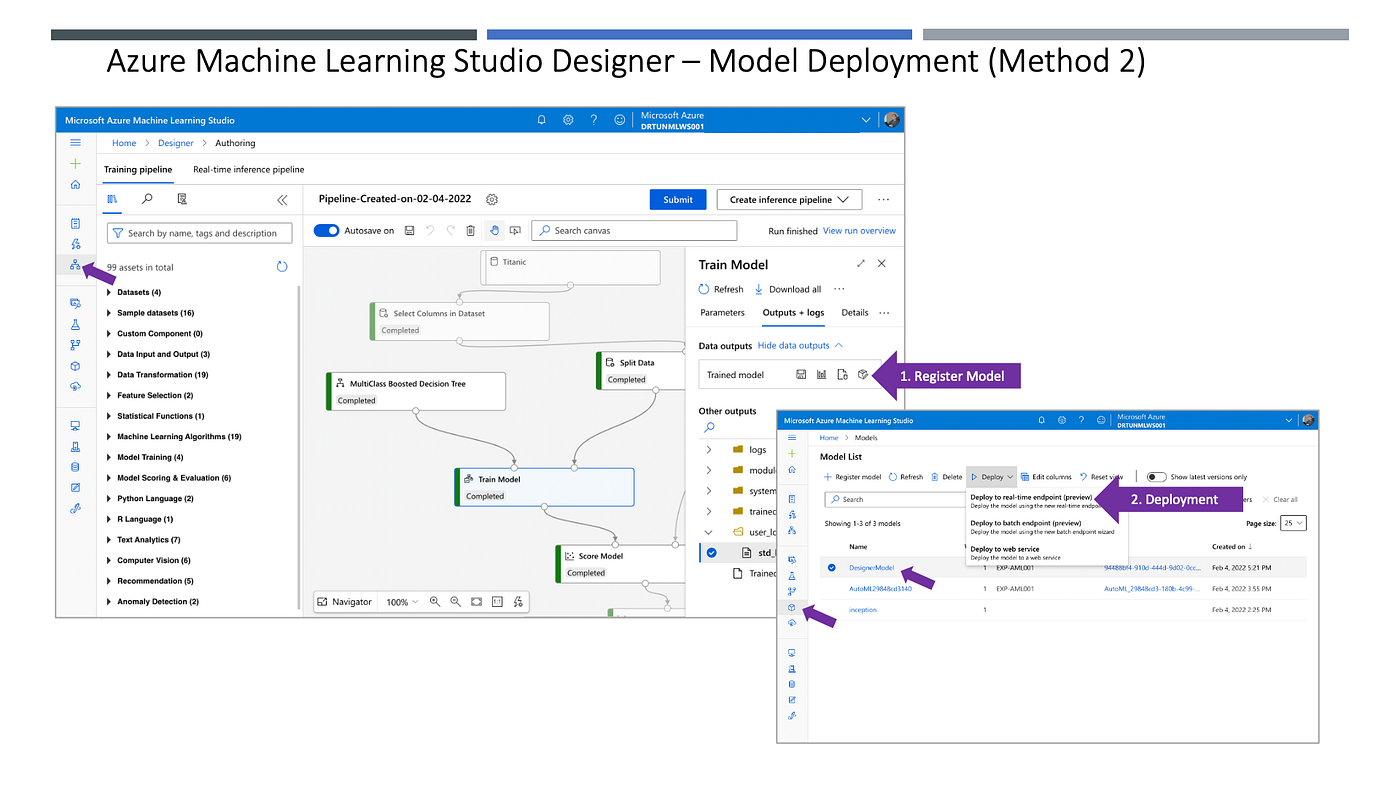Open hamburger menu in Designer window sidebar
1400x788 pixels.
click(x=75, y=143)
